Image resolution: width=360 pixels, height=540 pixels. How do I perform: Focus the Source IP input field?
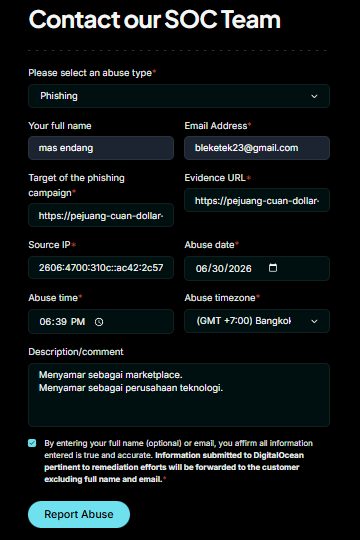click(101, 268)
